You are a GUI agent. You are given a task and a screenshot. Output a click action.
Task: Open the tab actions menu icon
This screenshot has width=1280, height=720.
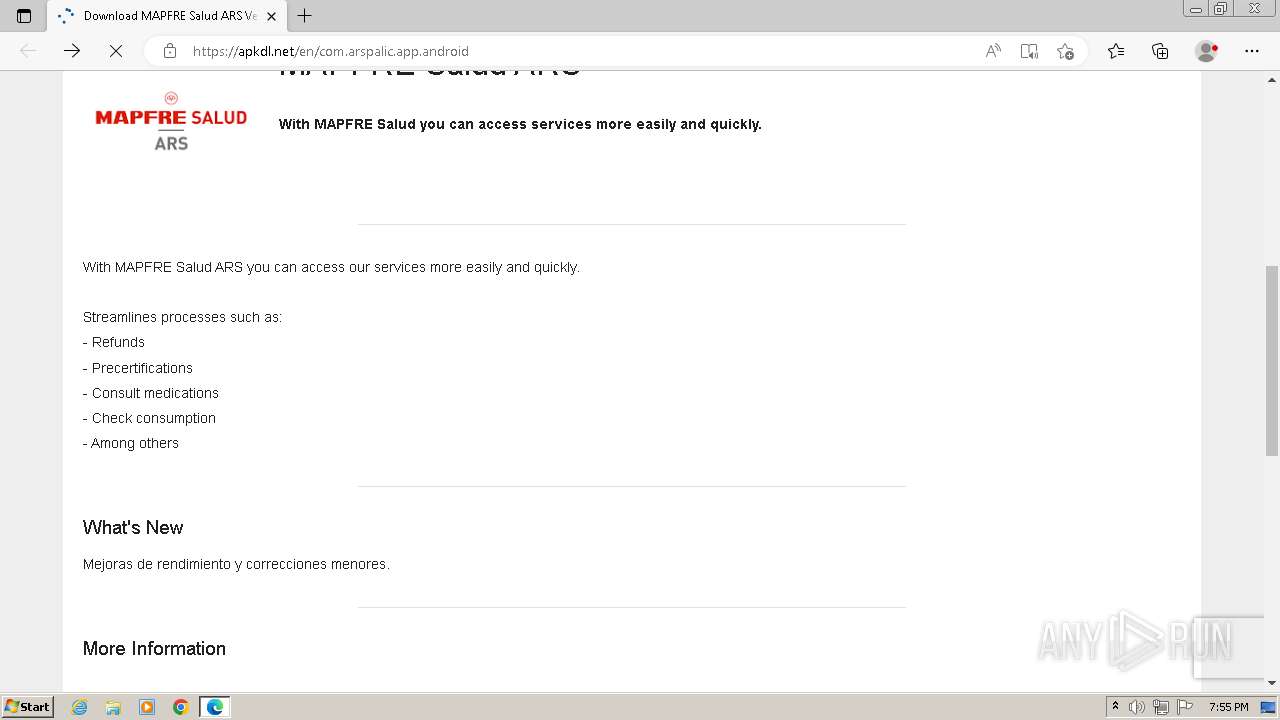pos(24,16)
